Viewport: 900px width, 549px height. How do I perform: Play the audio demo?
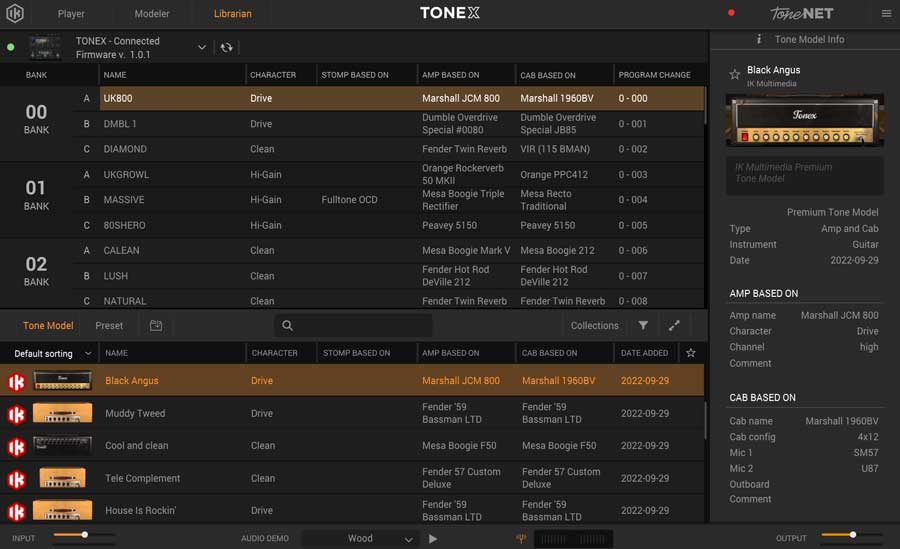tap(433, 539)
